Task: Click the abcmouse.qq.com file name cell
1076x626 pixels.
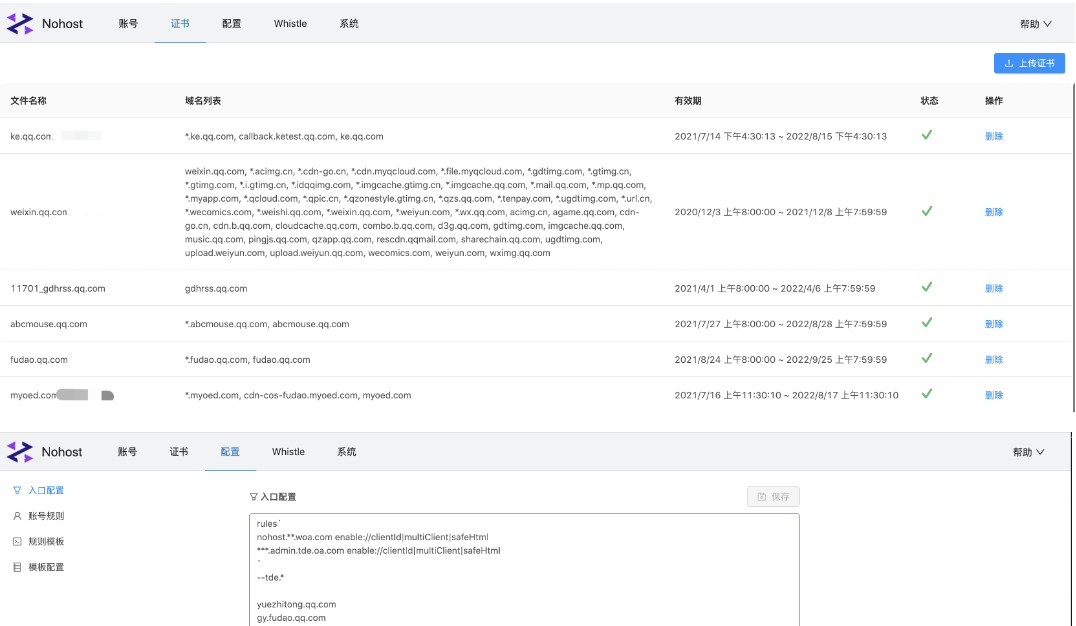Action: pos(49,324)
